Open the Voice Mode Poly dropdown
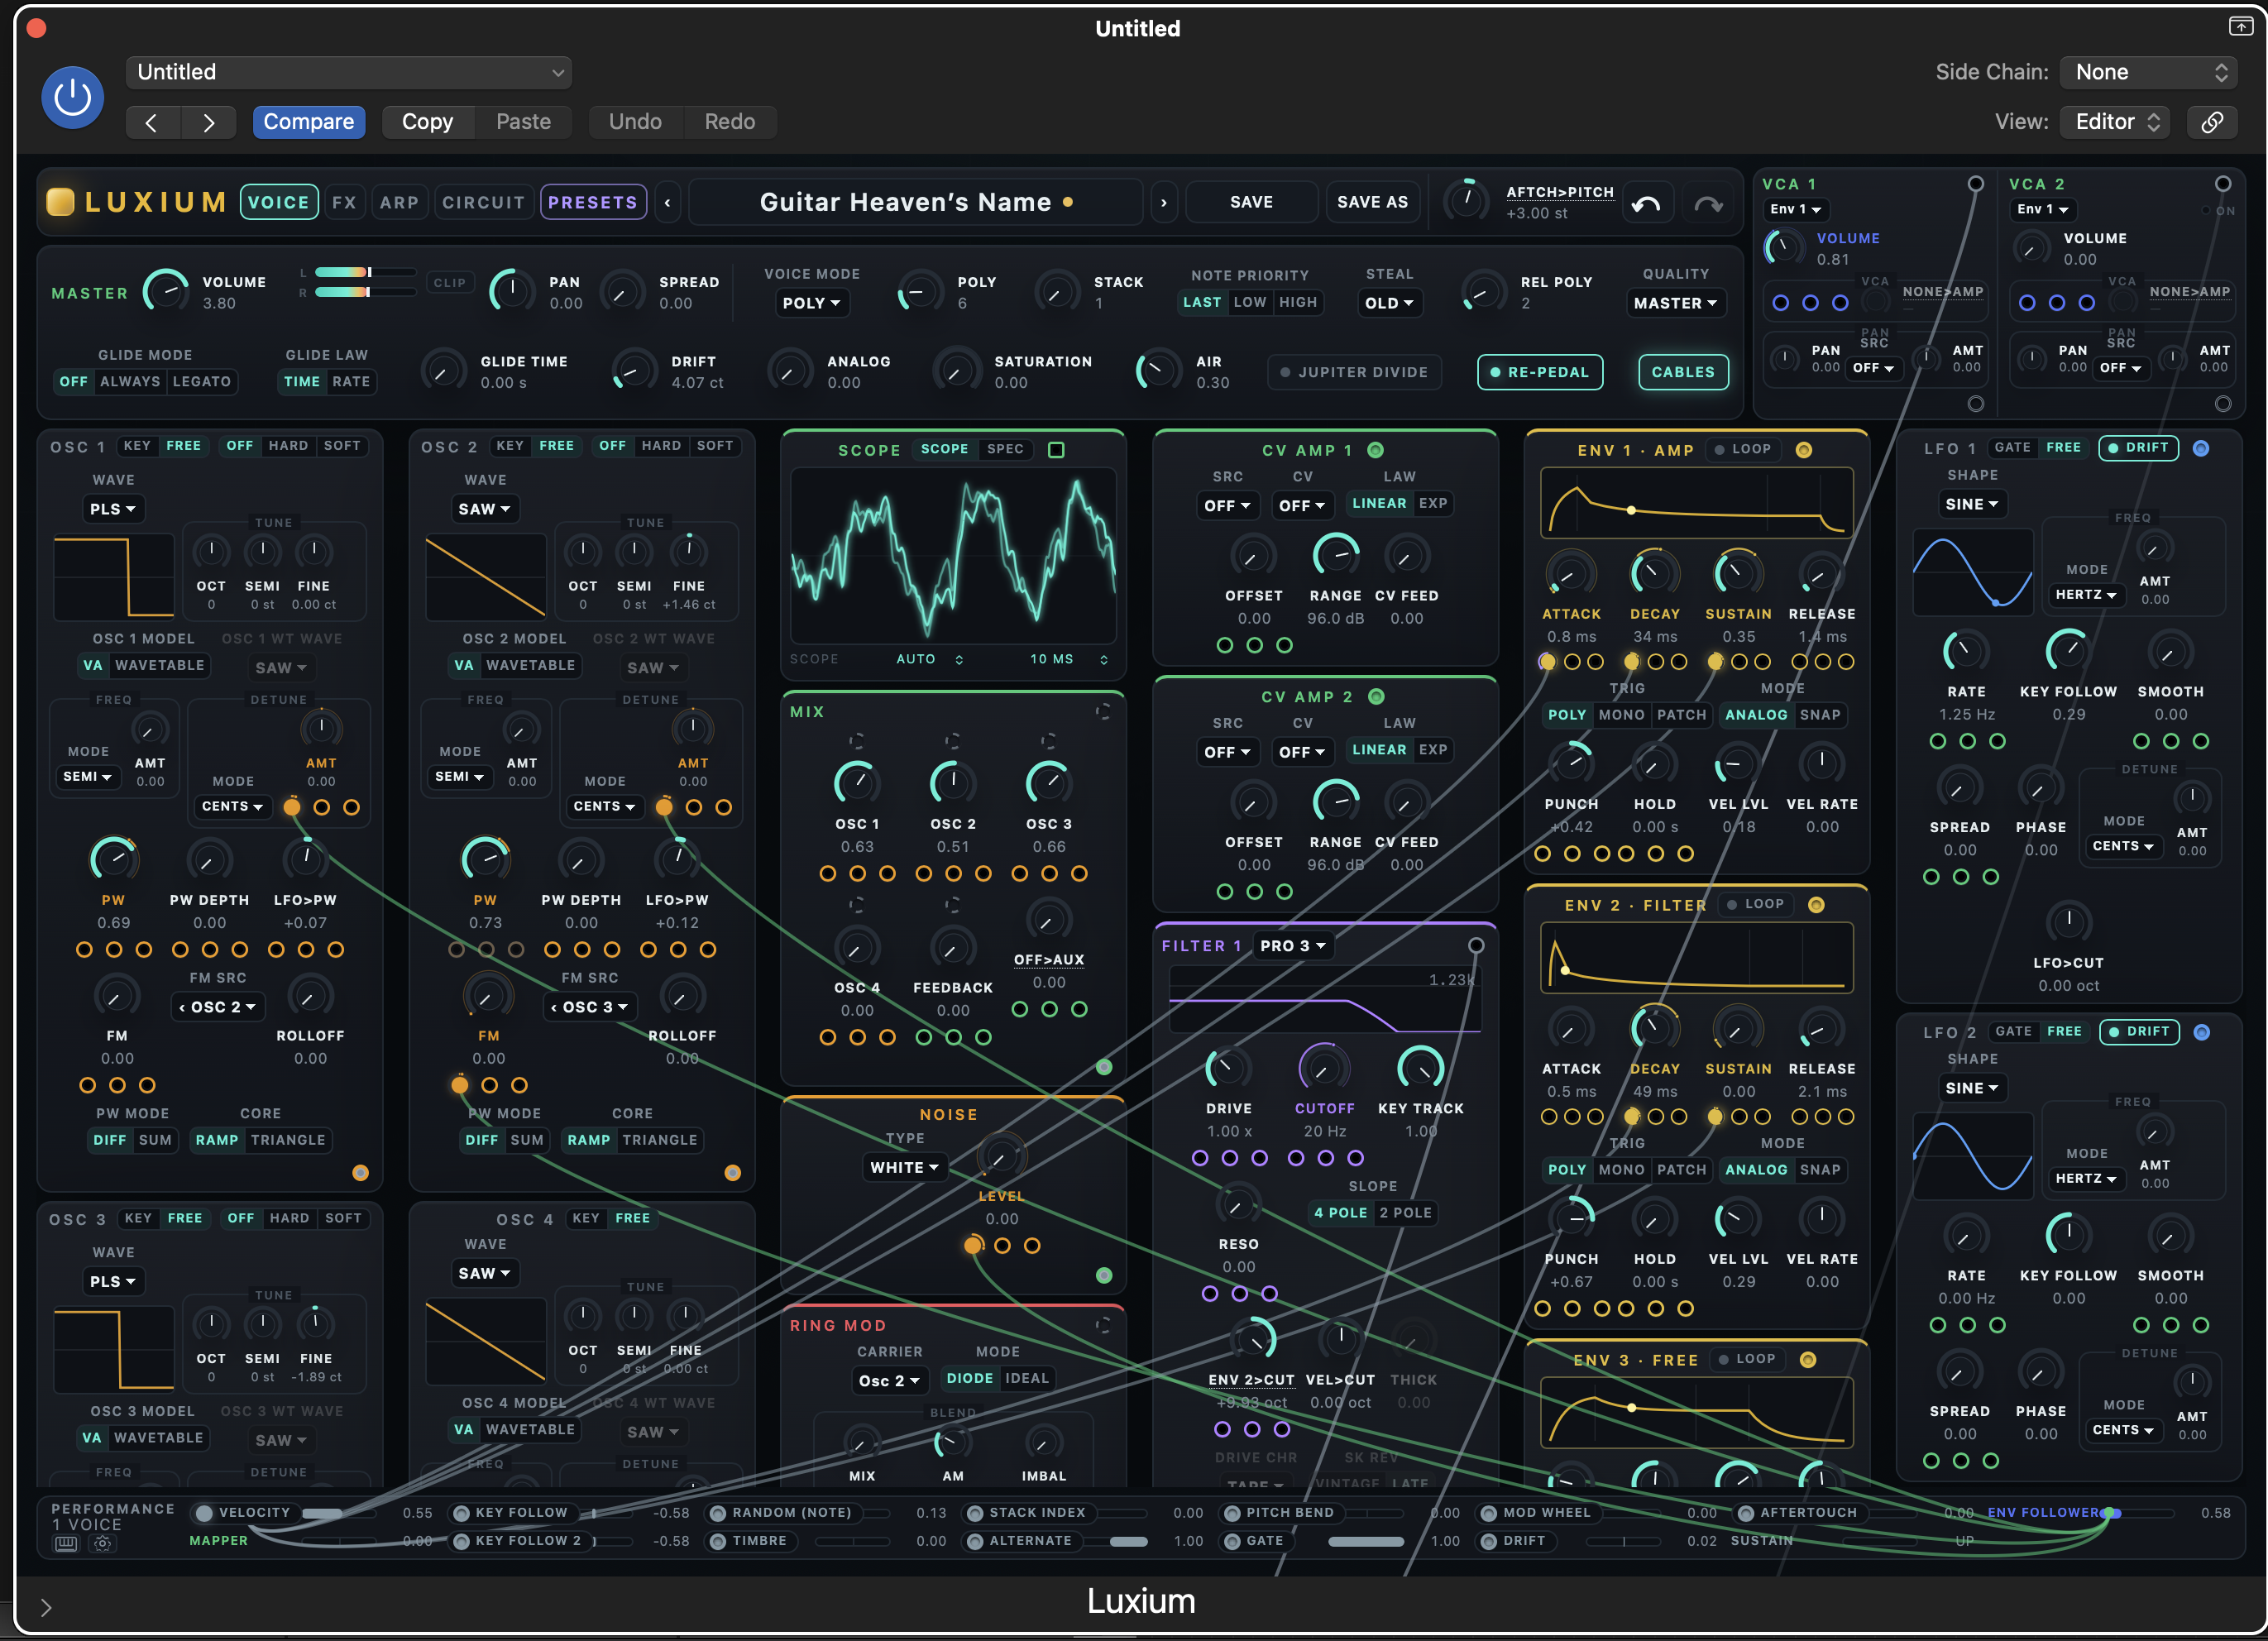Viewport: 2268px width, 1641px height. point(811,303)
